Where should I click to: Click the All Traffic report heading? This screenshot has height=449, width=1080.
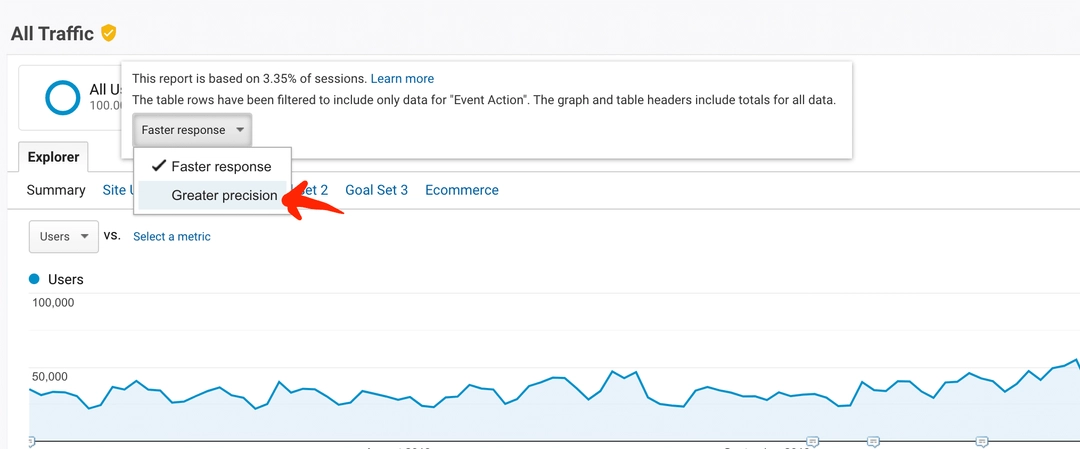coord(52,34)
